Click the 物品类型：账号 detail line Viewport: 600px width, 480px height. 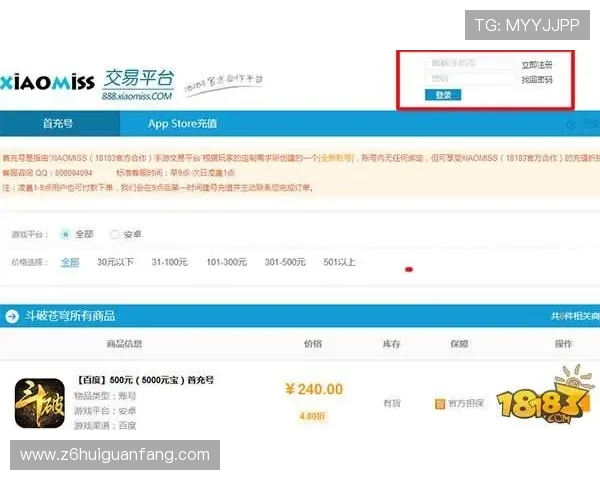pos(105,396)
